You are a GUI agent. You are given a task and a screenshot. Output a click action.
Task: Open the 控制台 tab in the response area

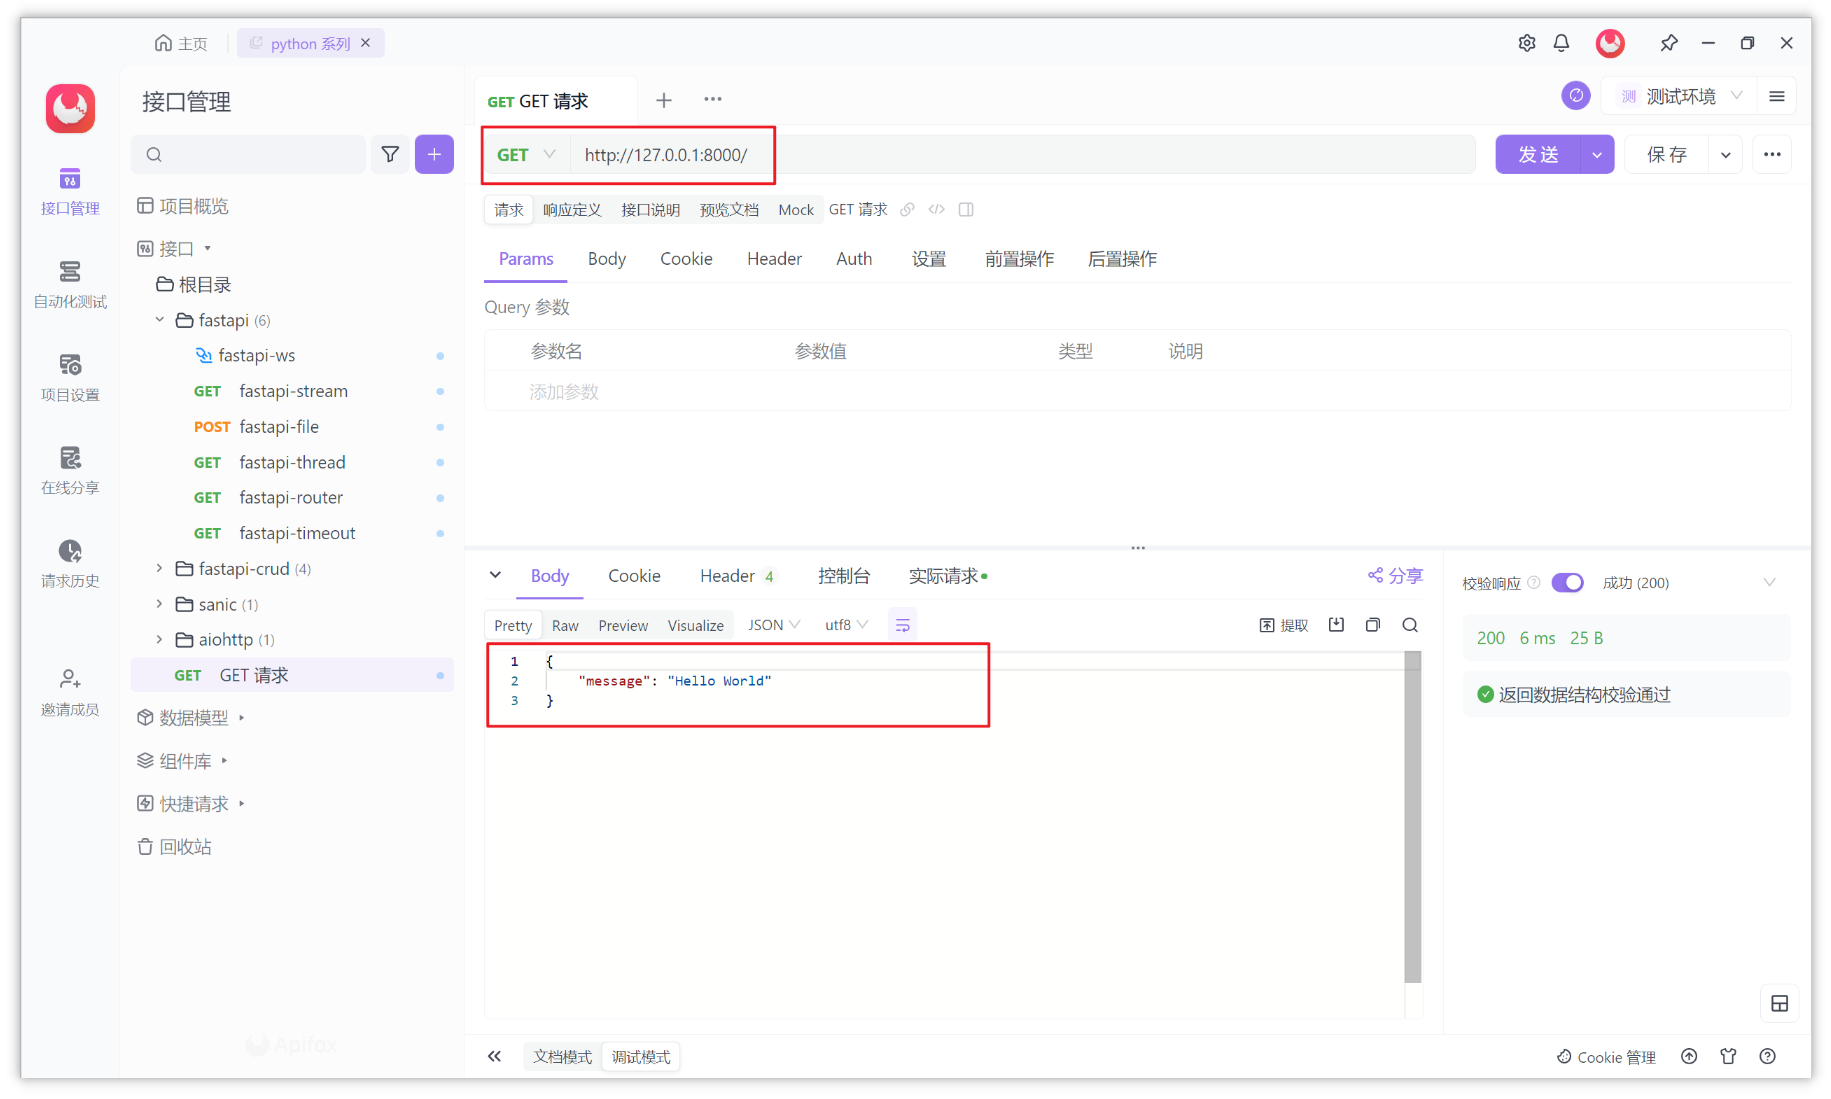(845, 575)
